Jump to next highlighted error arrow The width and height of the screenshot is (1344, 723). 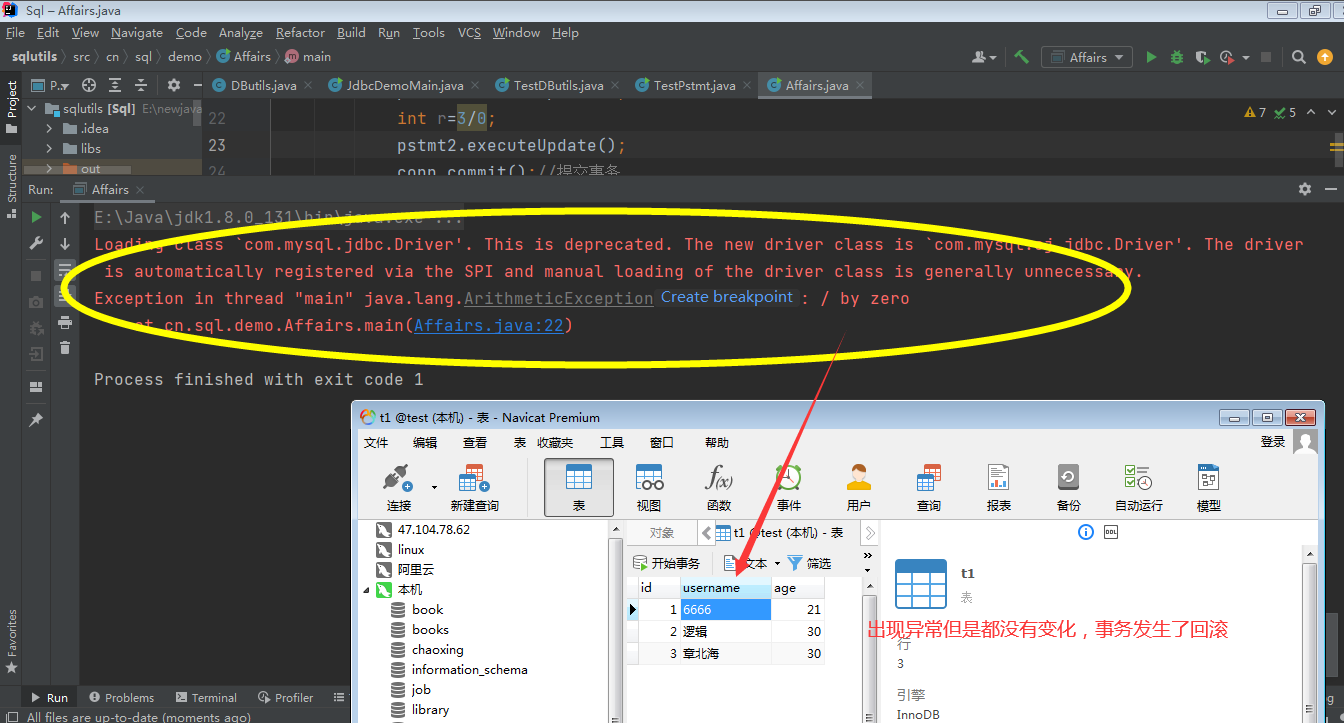point(1333,112)
